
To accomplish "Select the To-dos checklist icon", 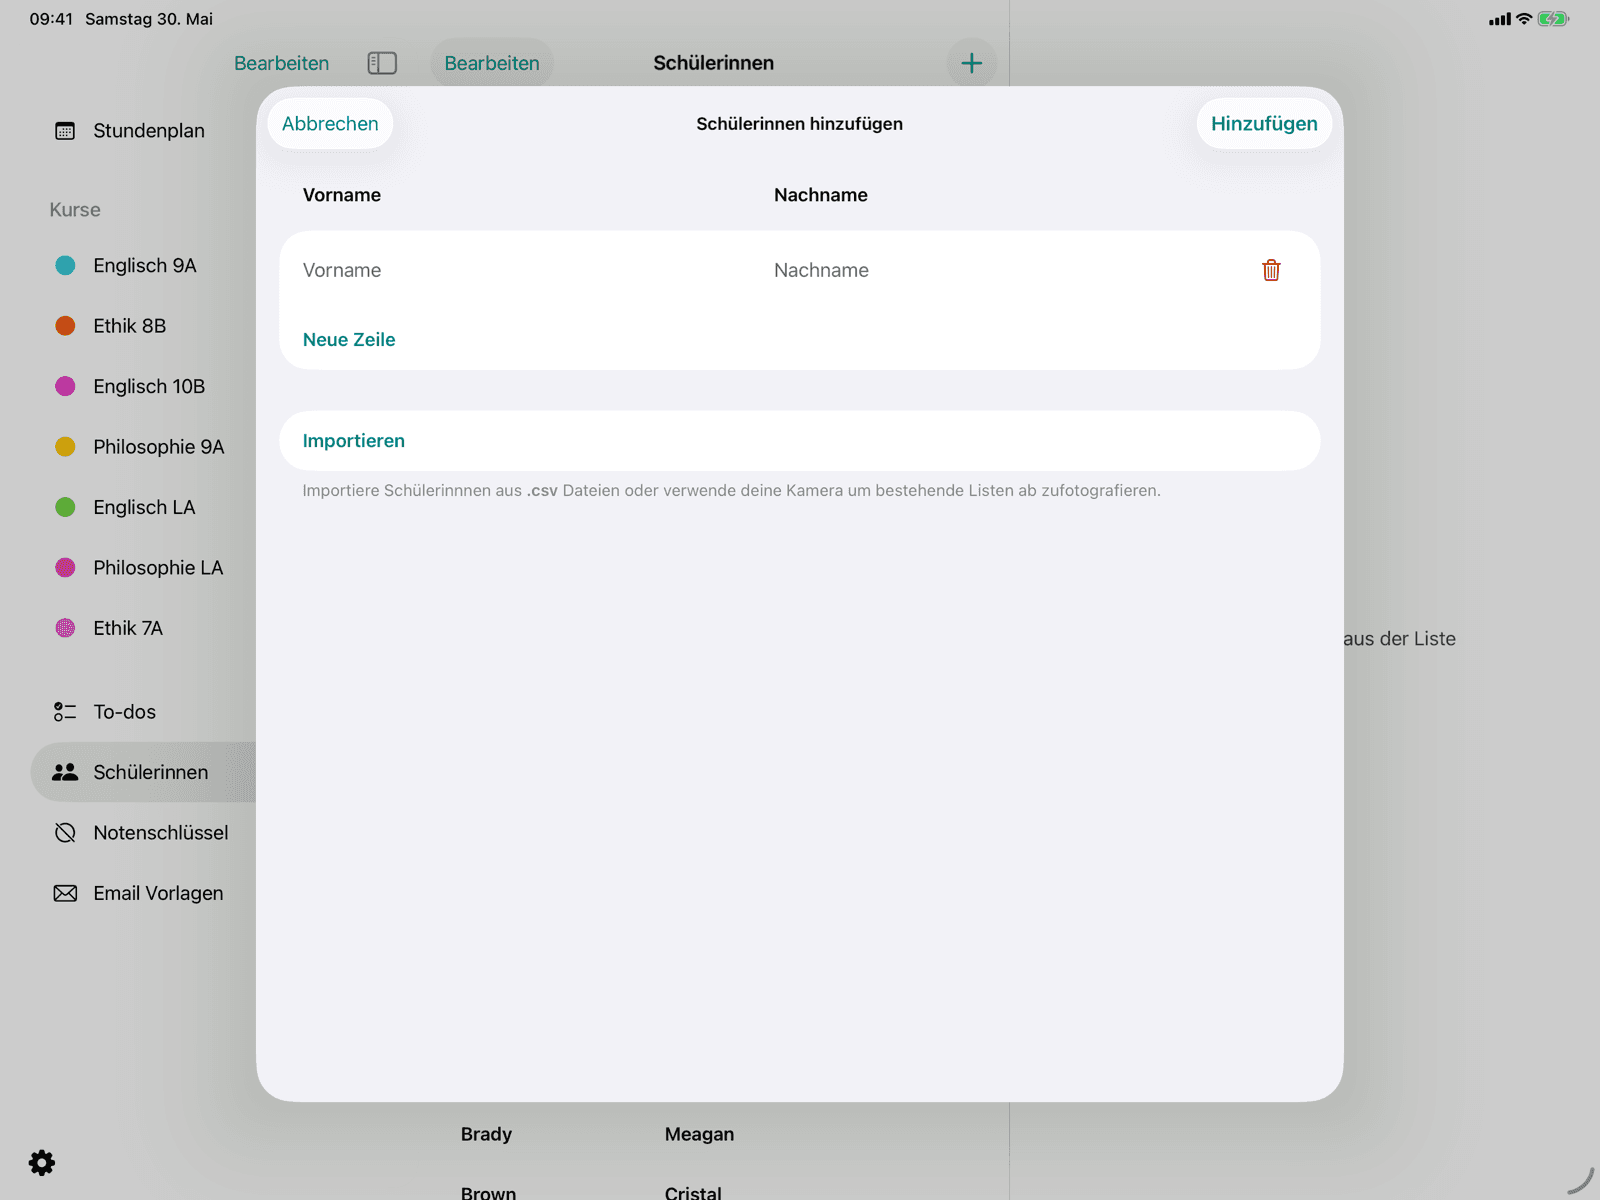I will [x=65, y=712].
